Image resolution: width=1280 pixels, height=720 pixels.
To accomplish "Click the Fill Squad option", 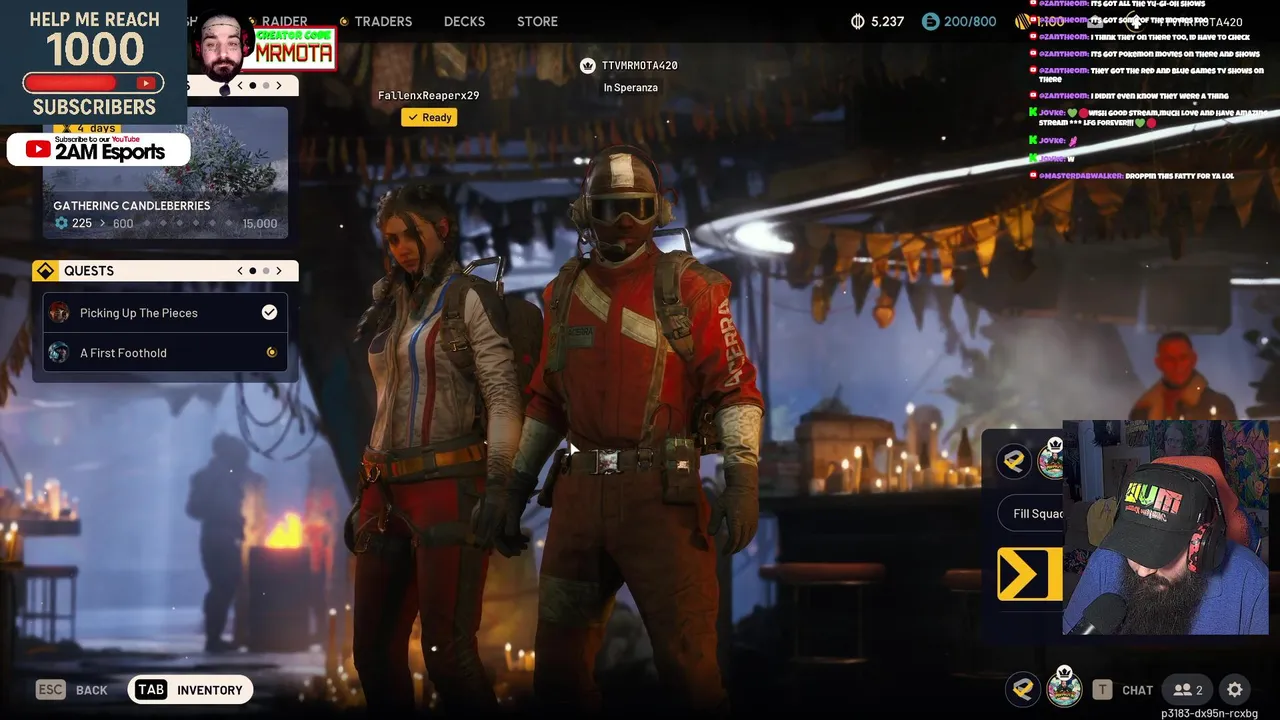I will [x=1032, y=514].
